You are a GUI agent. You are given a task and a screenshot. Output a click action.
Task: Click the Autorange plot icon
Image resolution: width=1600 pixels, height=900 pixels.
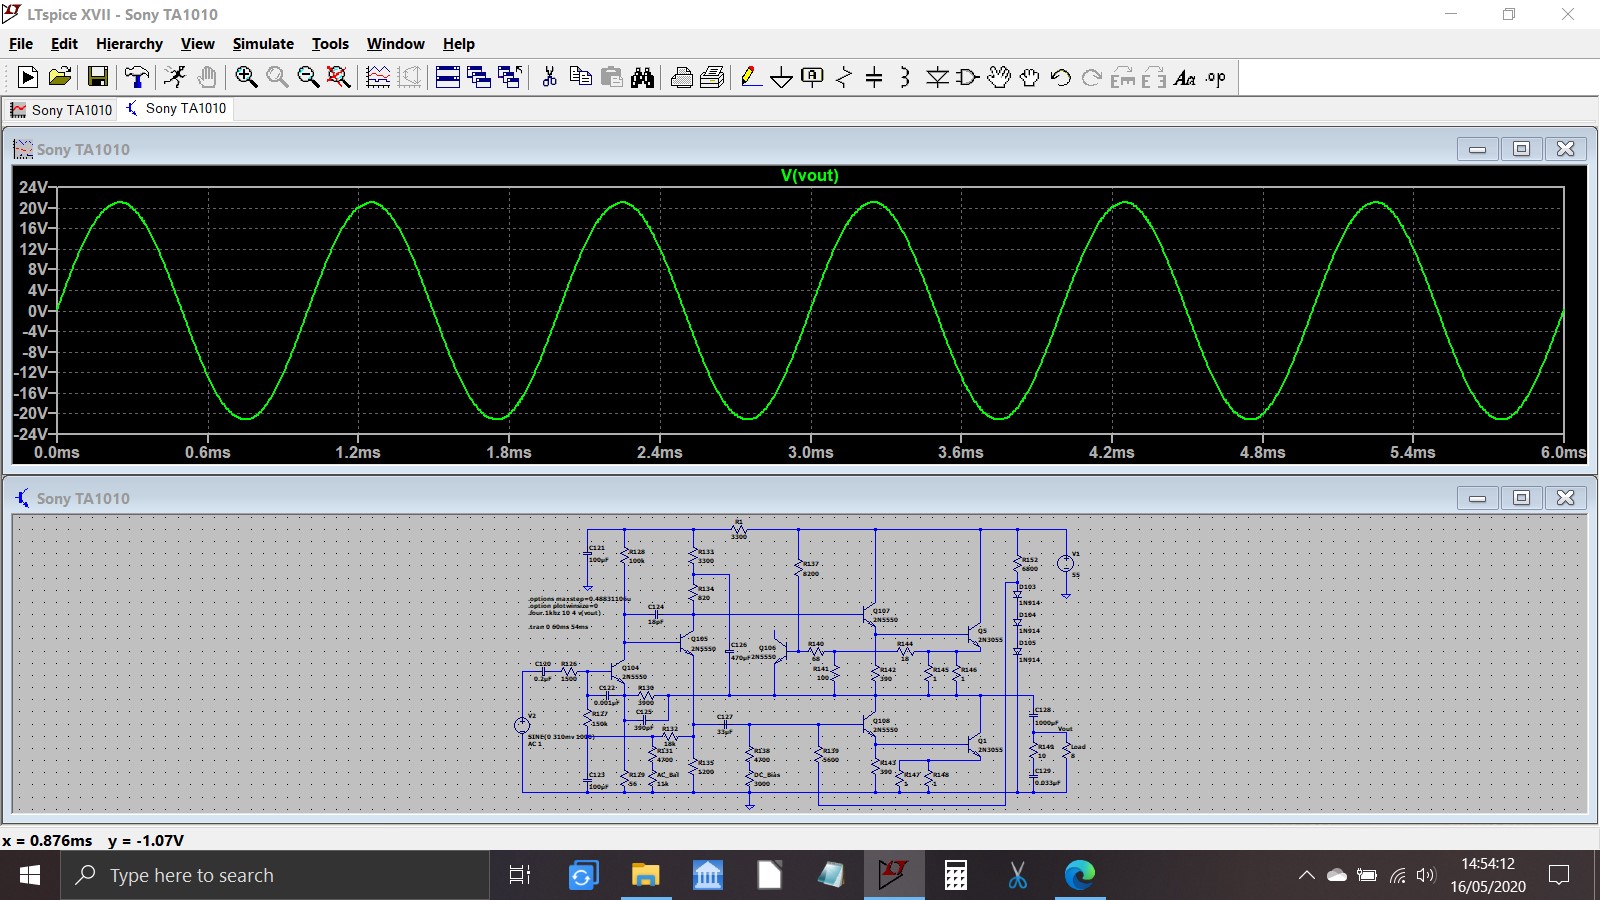pyautogui.click(x=378, y=77)
